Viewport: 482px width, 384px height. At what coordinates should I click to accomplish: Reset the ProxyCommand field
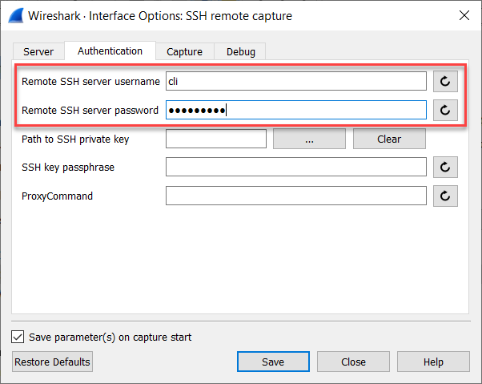point(445,196)
